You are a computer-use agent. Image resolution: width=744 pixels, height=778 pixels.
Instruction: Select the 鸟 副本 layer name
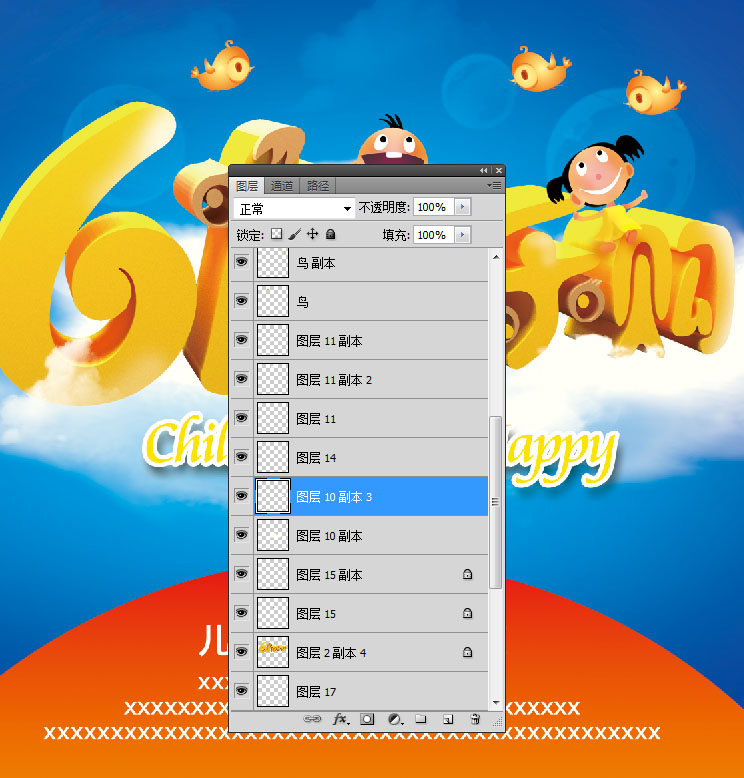pos(316,263)
